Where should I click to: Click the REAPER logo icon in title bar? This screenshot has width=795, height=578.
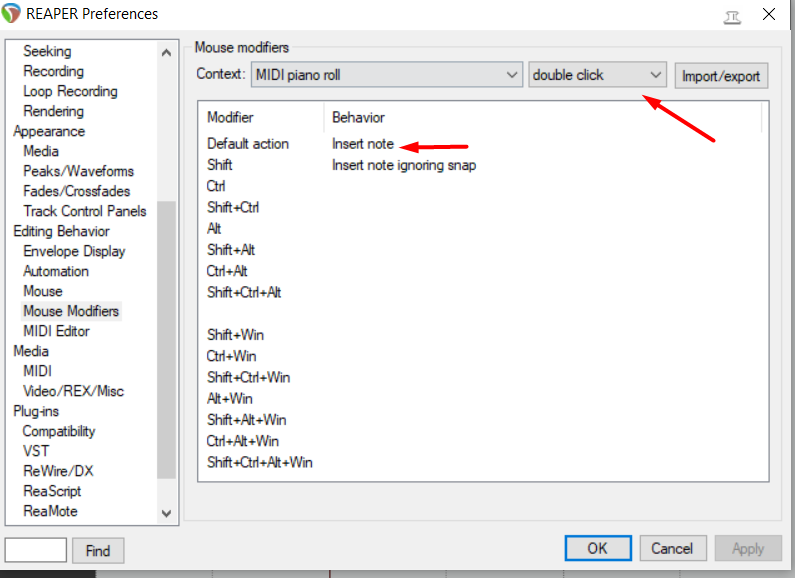point(11,14)
